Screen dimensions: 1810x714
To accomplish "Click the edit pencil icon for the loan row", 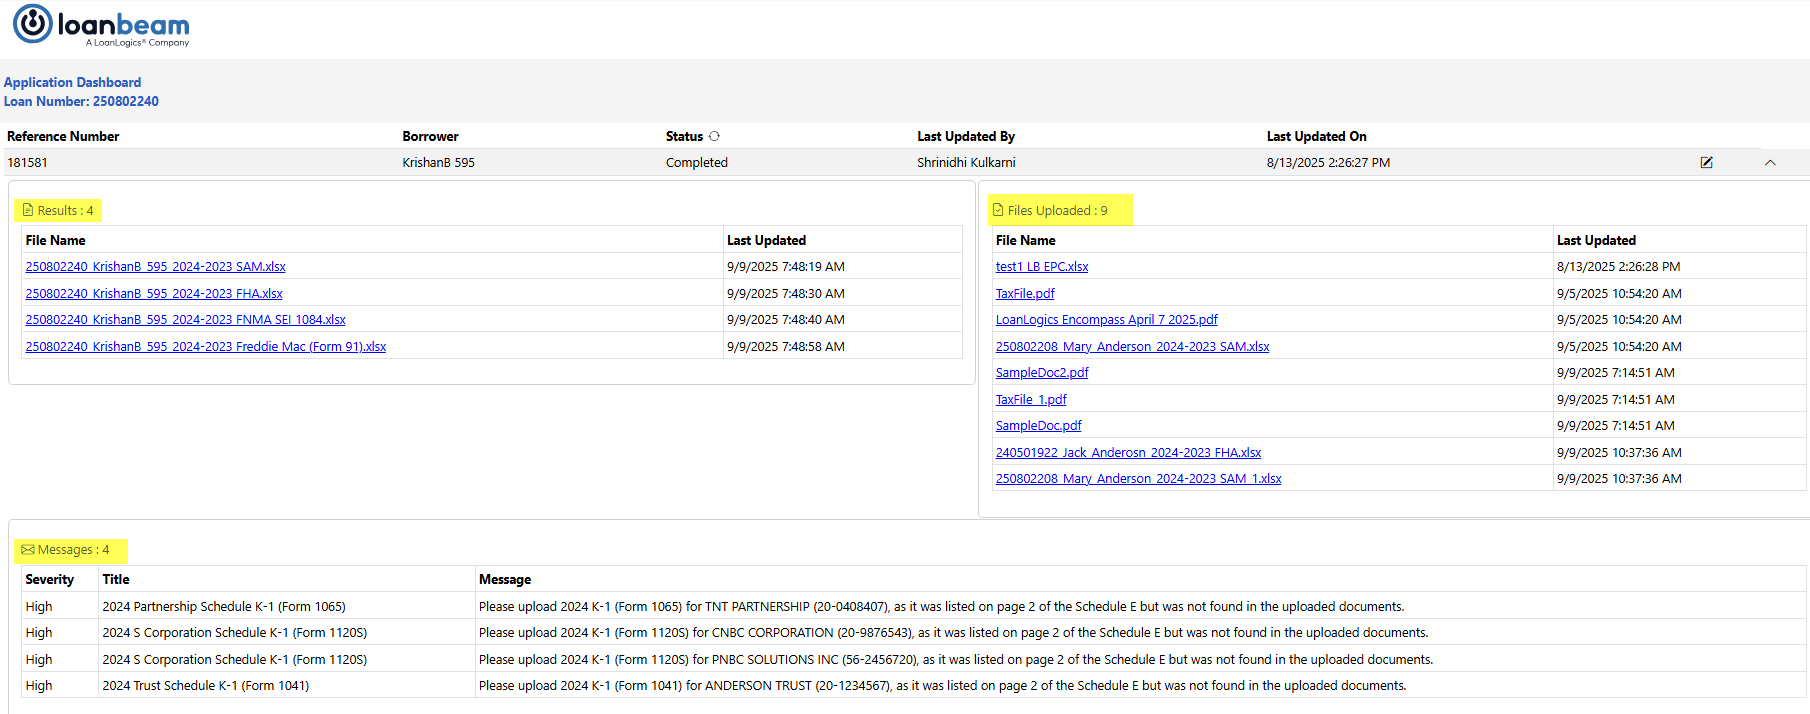I will click(1706, 162).
